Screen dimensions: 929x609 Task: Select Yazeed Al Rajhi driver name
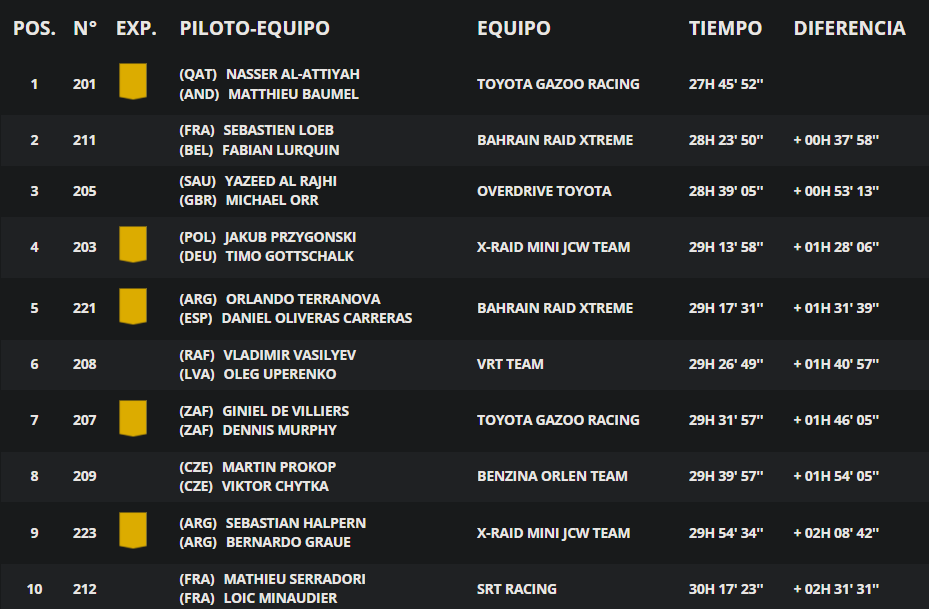tap(281, 181)
